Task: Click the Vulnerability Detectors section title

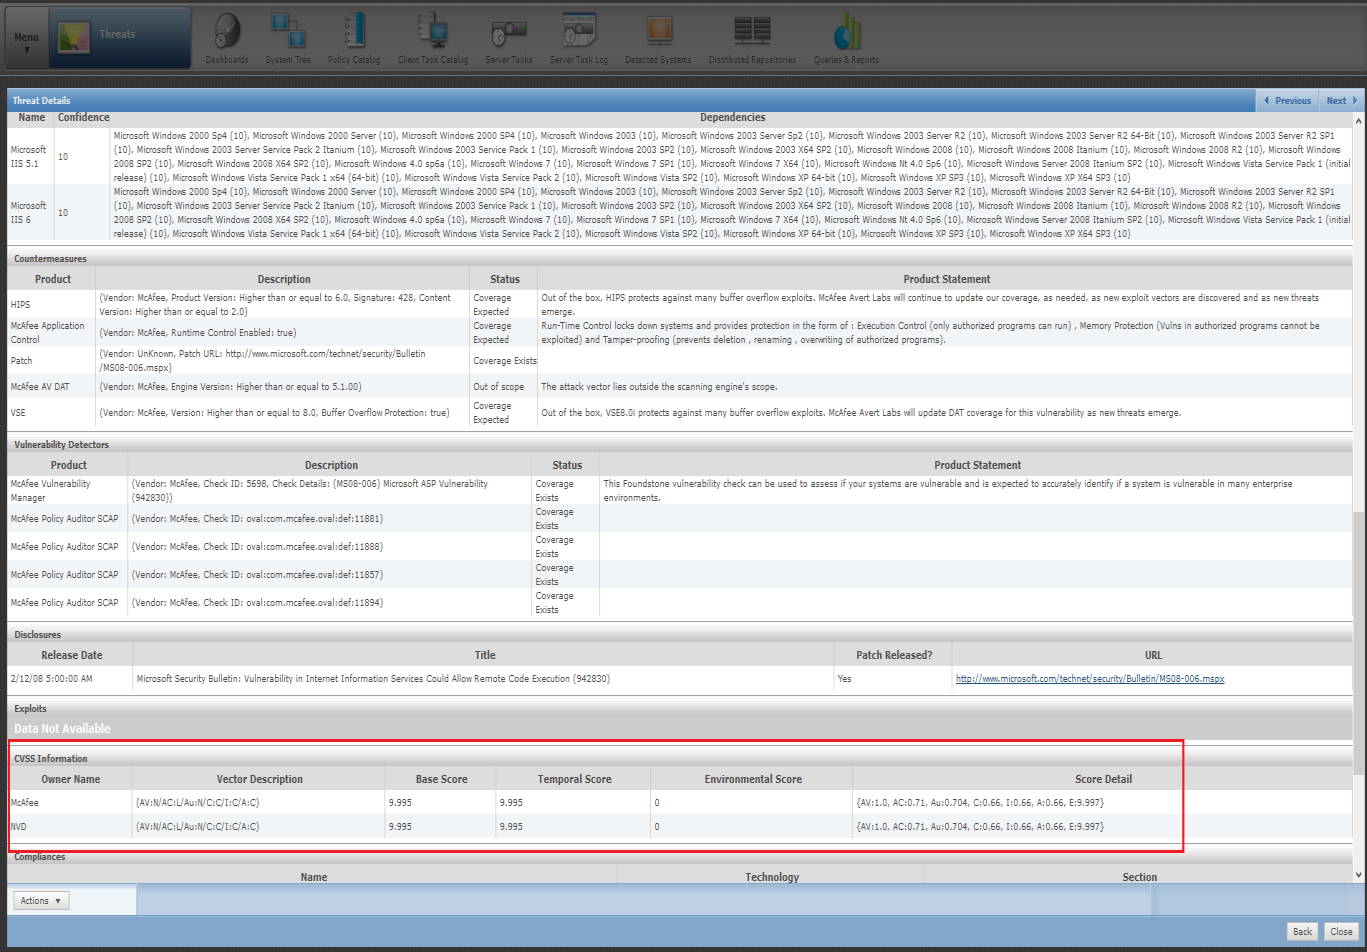Action: (x=61, y=444)
